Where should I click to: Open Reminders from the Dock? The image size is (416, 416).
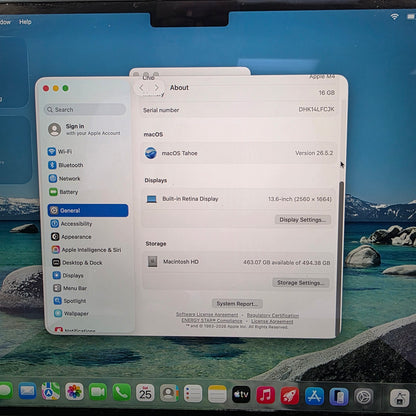coord(193,394)
